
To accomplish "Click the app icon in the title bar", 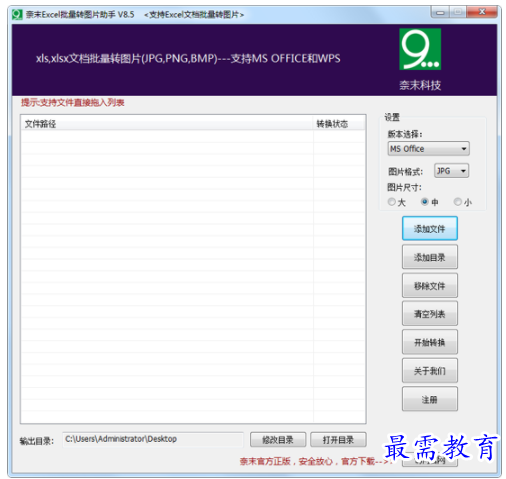I will tap(17, 14).
